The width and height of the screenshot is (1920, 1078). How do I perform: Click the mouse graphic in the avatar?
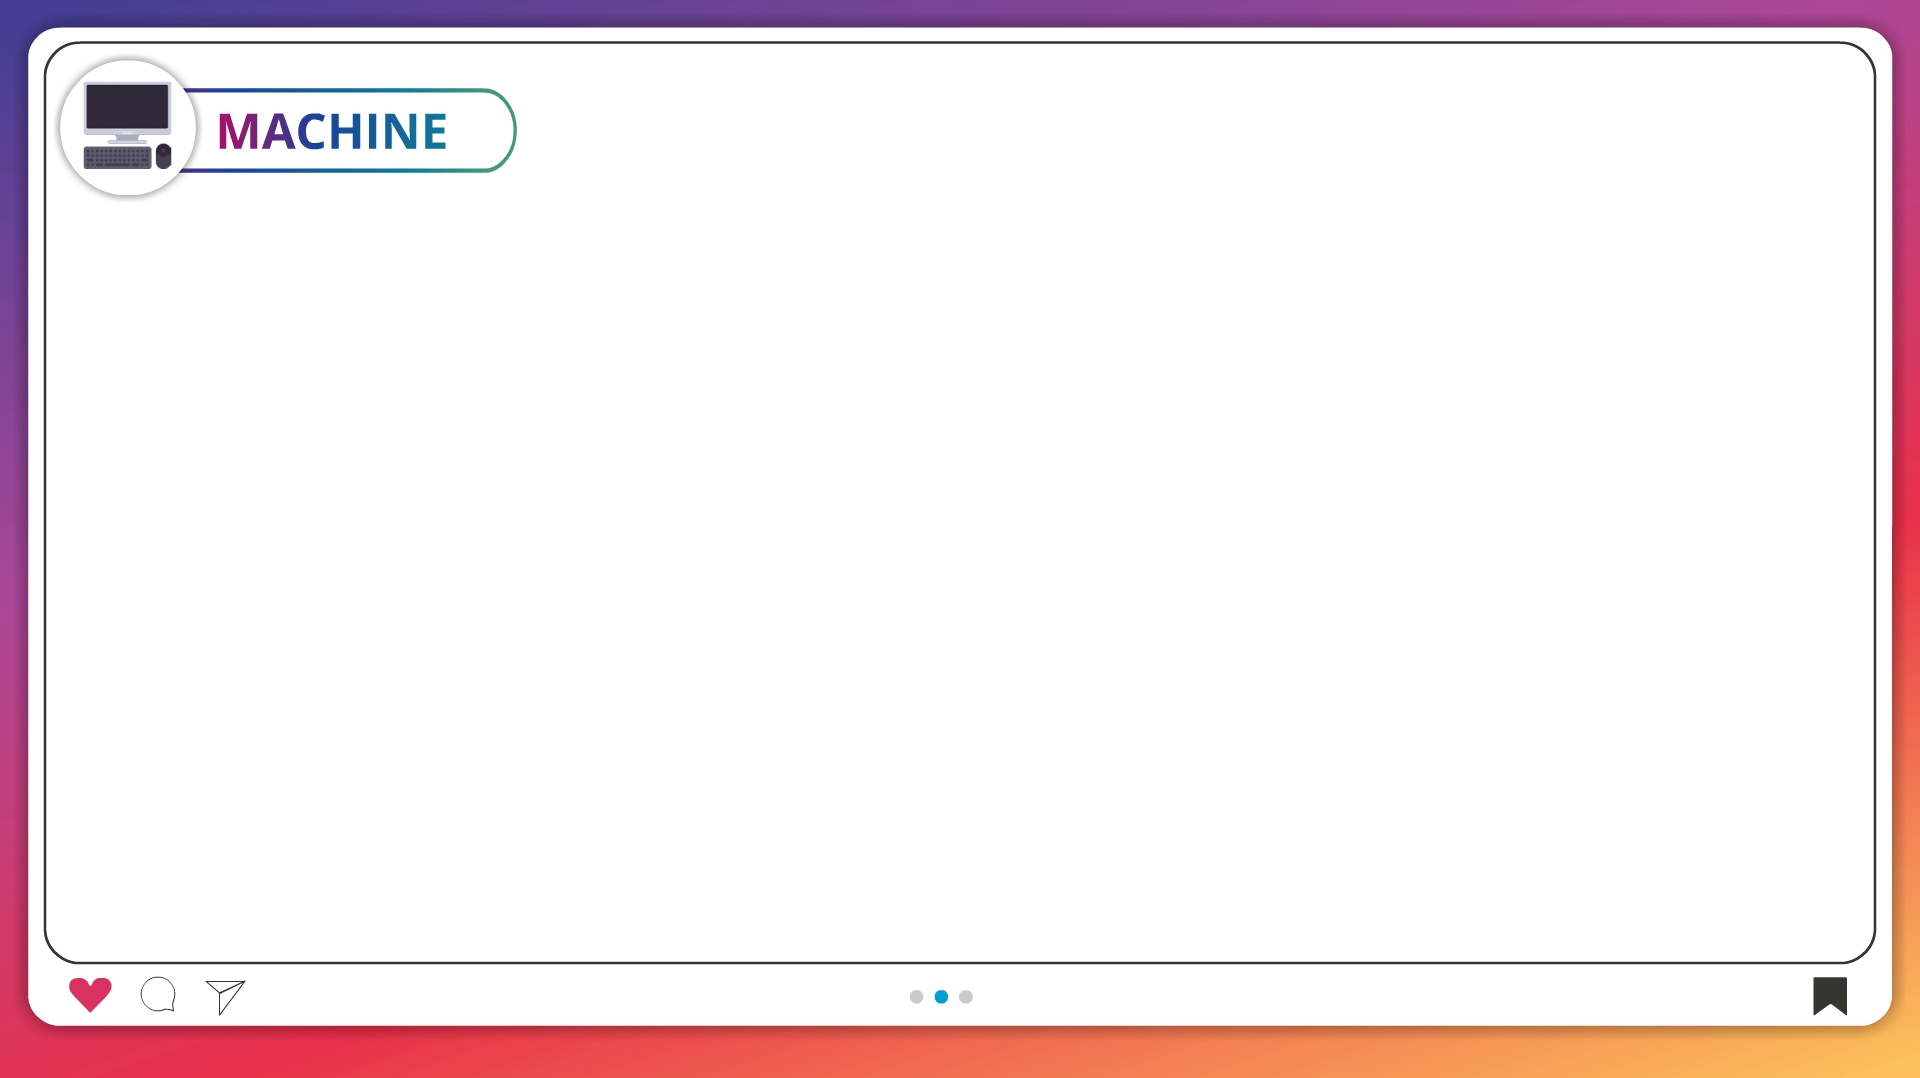pyautogui.click(x=164, y=156)
